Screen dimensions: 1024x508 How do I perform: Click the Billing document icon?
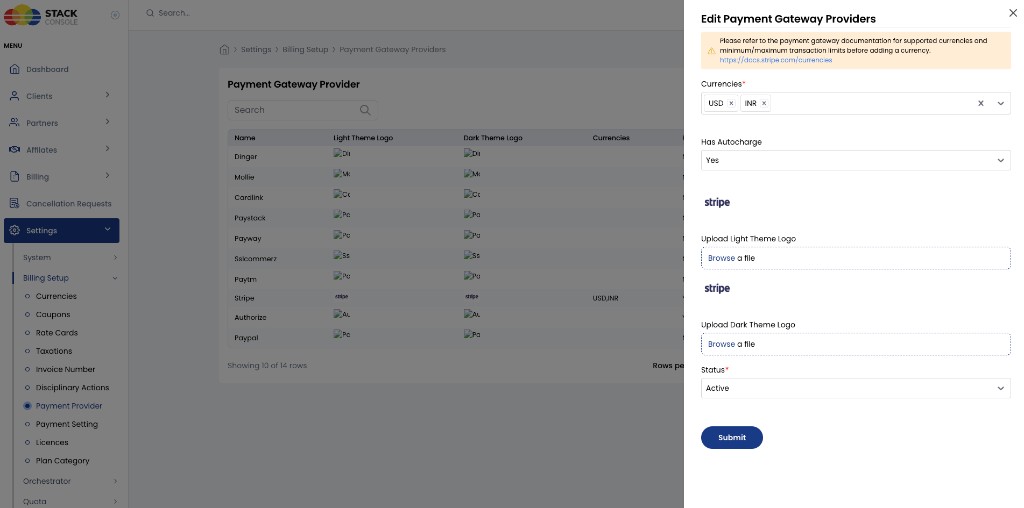14,176
